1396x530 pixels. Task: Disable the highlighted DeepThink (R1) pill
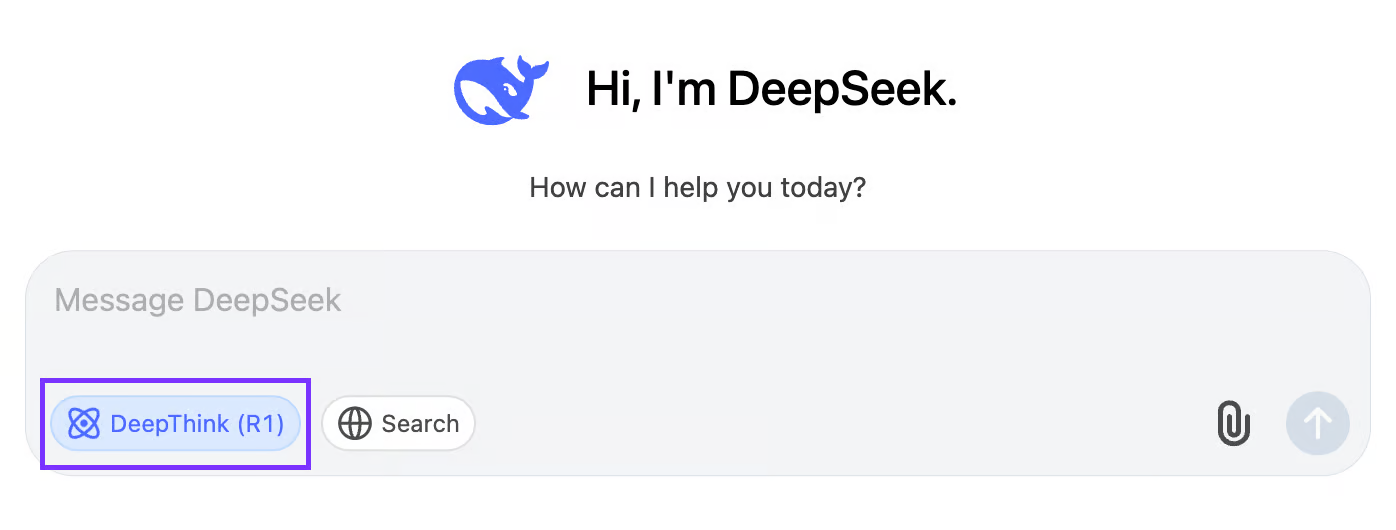click(176, 424)
